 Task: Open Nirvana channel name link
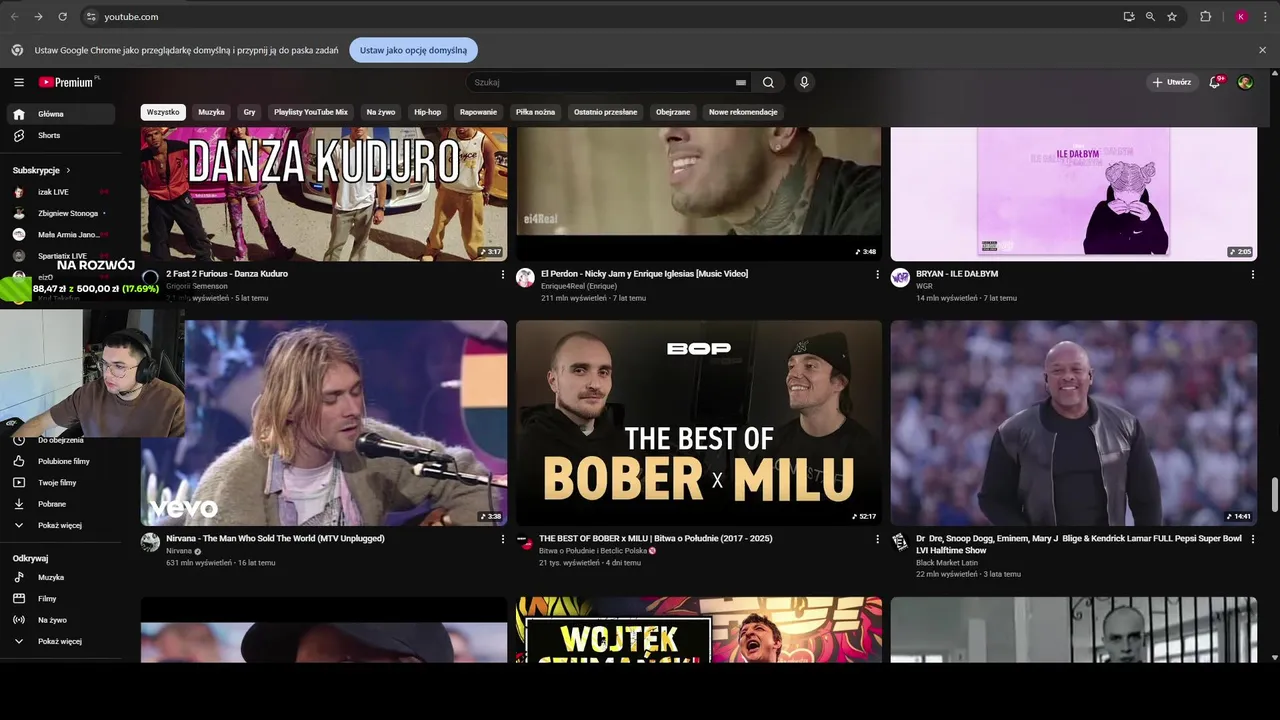[x=179, y=551]
